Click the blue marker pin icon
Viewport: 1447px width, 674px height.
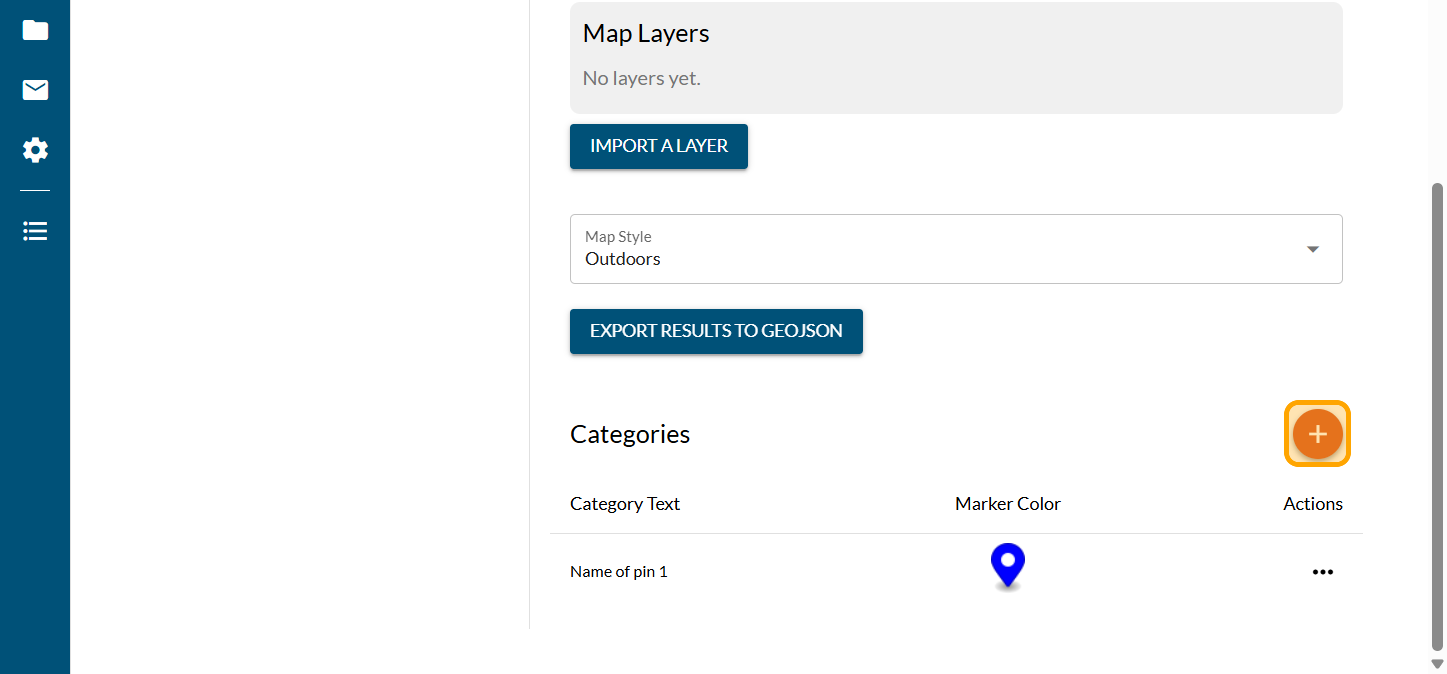pyautogui.click(x=1007, y=565)
